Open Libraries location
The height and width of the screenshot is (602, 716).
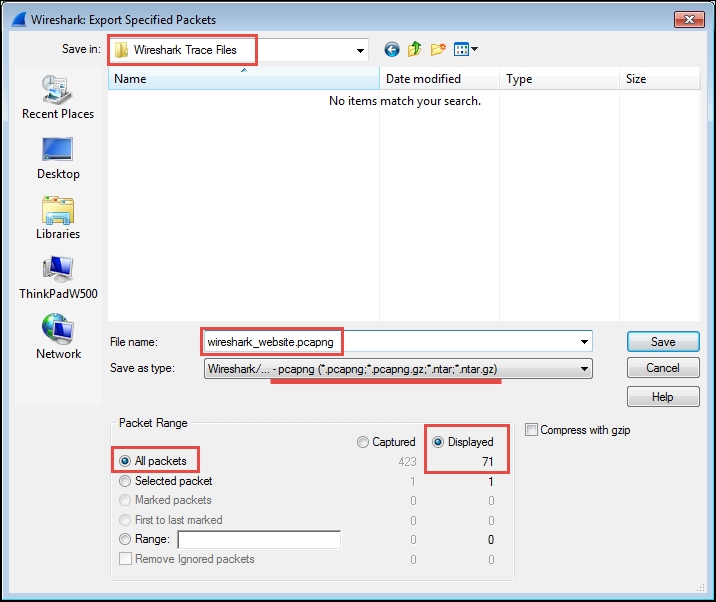pos(58,218)
